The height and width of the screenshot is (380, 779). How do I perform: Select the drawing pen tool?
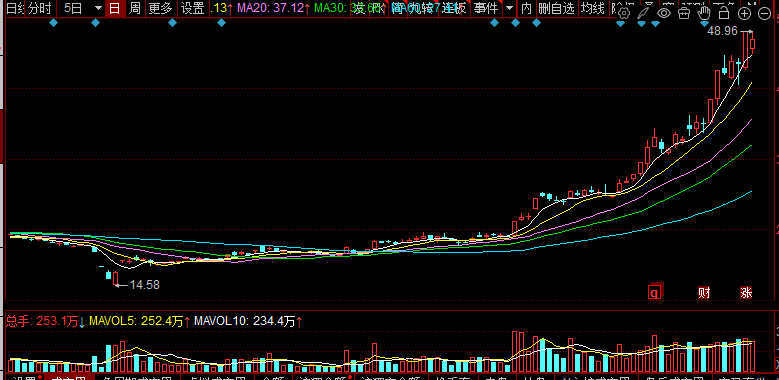point(644,13)
